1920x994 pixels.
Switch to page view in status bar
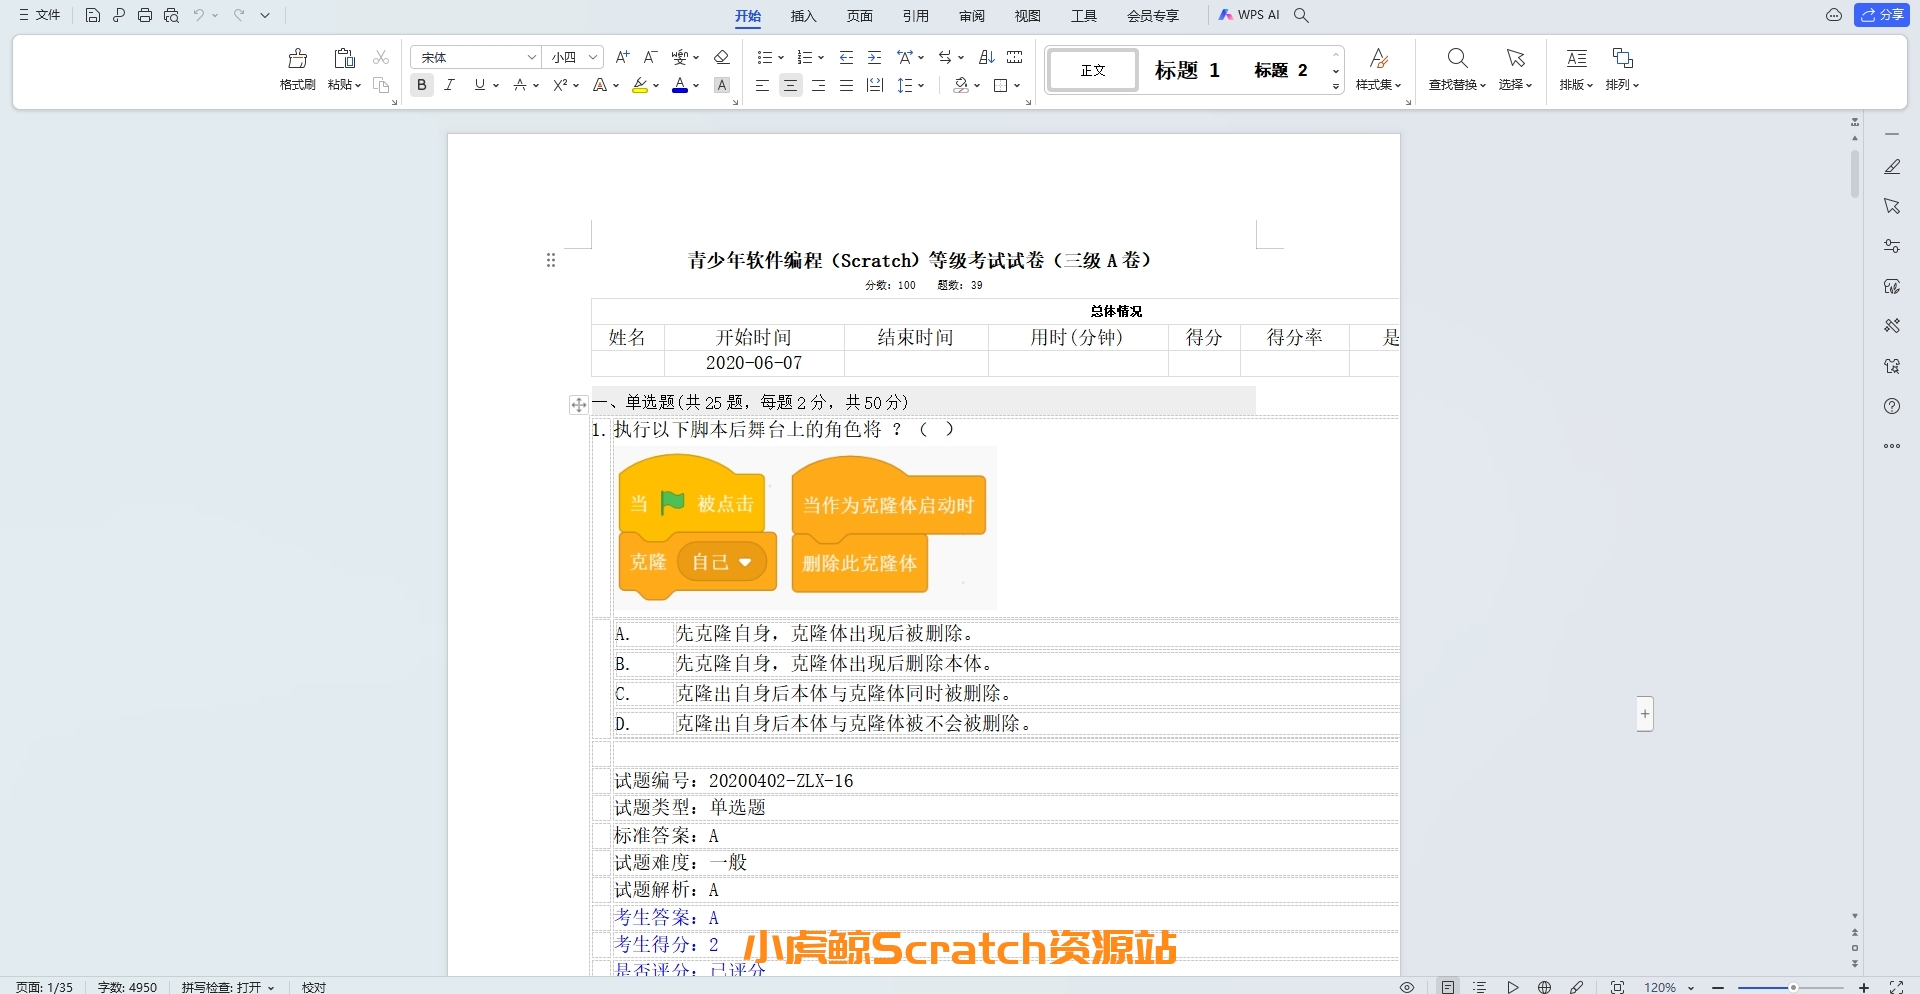(1448, 987)
